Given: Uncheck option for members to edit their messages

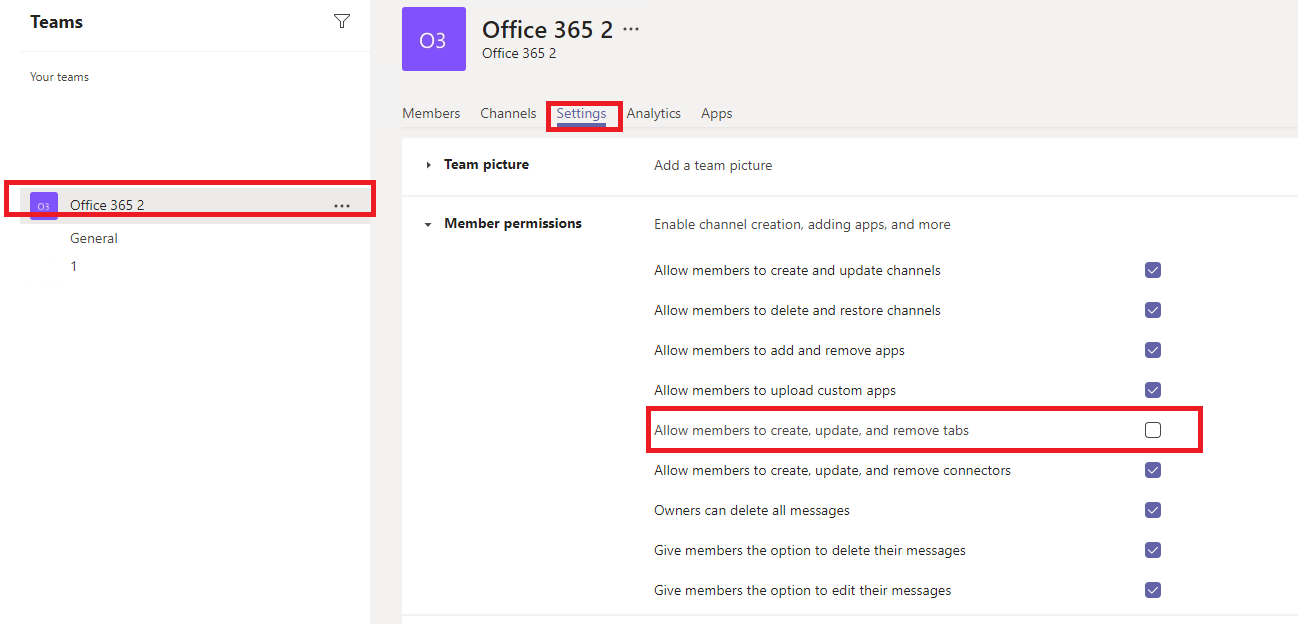Looking at the screenshot, I should (1153, 590).
